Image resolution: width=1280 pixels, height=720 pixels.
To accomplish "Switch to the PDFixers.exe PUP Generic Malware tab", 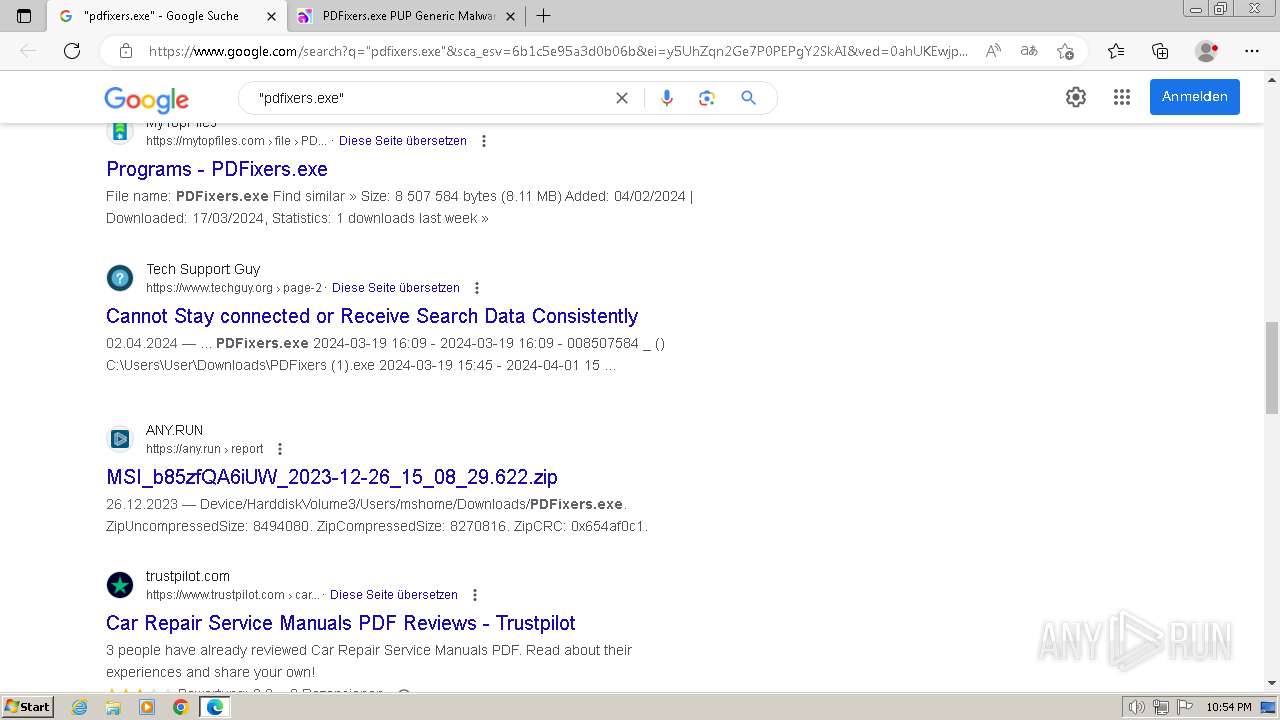I will tap(406, 16).
